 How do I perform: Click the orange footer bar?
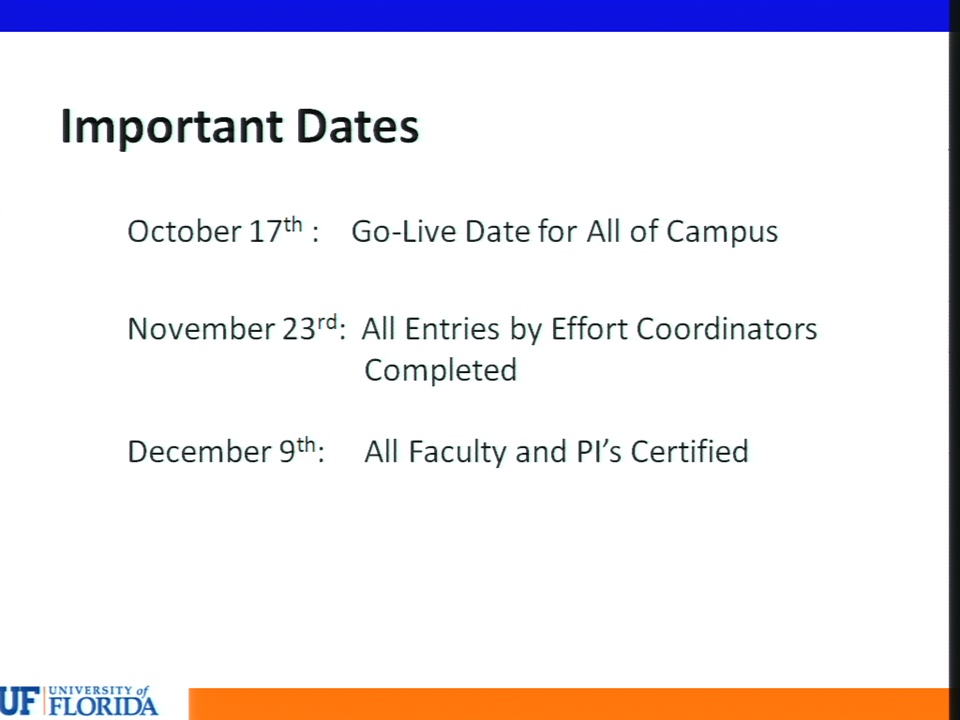[x=569, y=704]
